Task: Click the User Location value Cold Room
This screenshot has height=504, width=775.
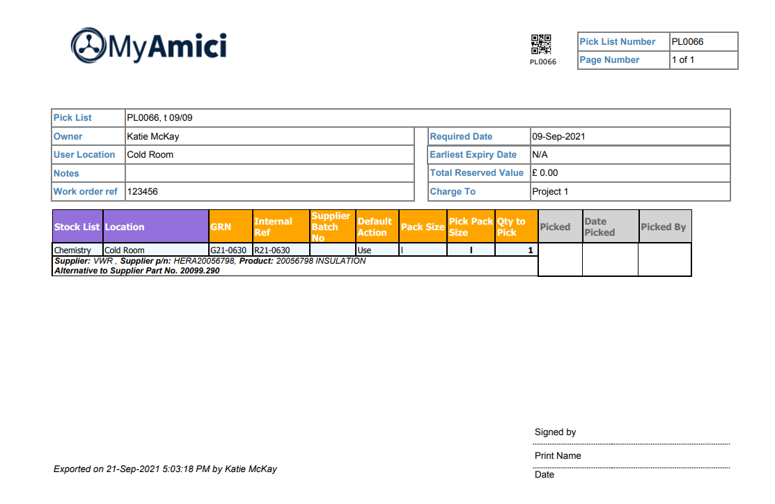Action: tap(150, 155)
